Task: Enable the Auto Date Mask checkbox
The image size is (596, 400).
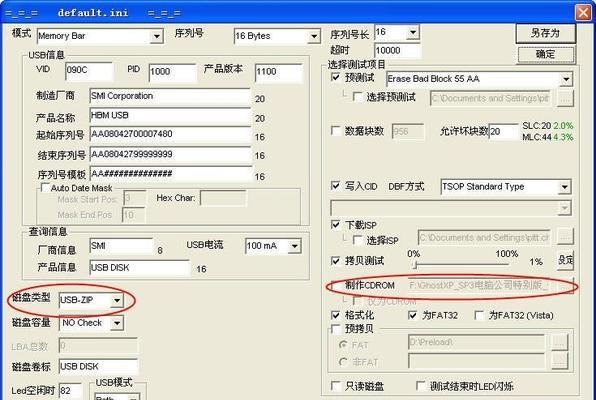Action: coord(45,188)
